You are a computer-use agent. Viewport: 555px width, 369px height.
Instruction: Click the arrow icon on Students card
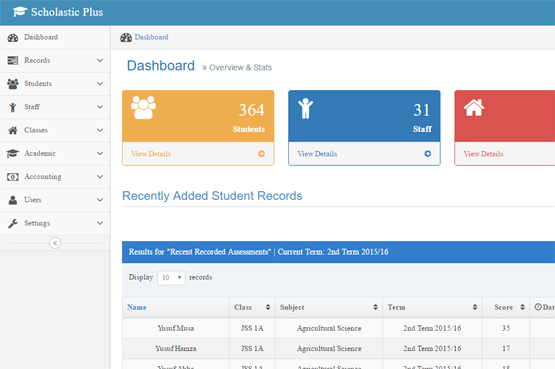(x=261, y=154)
